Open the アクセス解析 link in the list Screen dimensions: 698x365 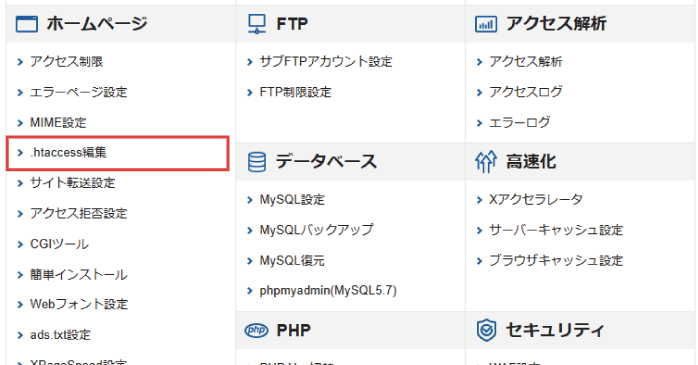point(526,61)
